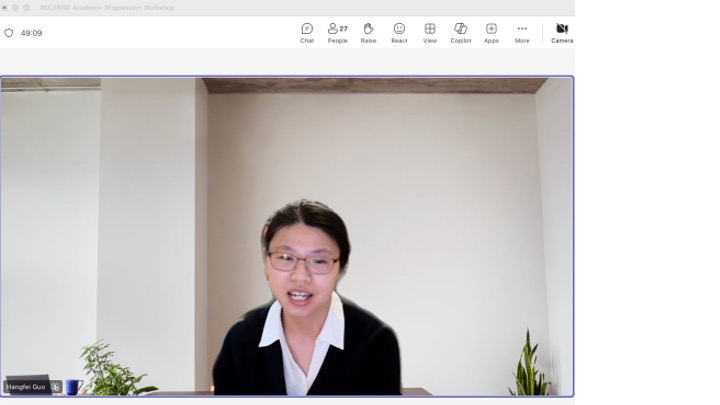Toggle the Camera on
Image resolution: width=720 pixels, height=405 pixels.
tap(562, 33)
